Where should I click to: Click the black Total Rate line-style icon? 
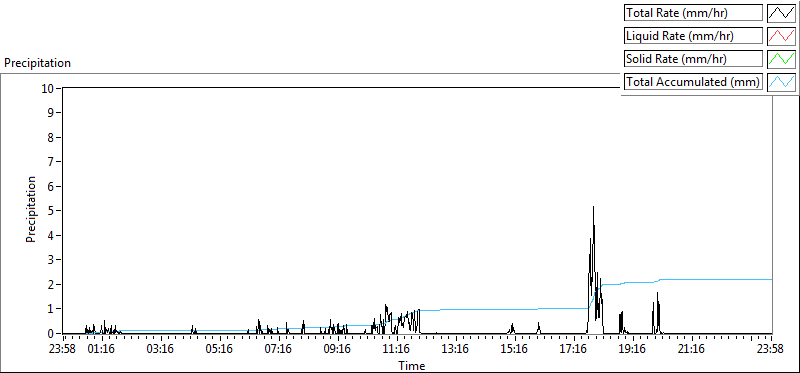[x=782, y=13]
